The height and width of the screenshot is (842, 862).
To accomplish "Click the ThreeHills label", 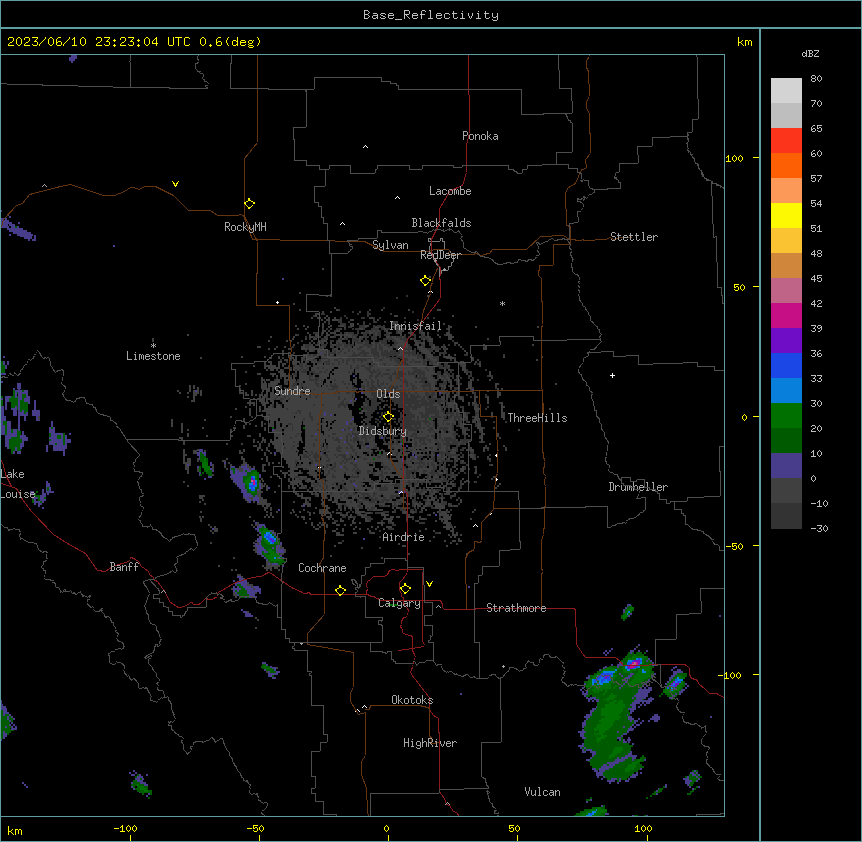I will click(x=537, y=418).
